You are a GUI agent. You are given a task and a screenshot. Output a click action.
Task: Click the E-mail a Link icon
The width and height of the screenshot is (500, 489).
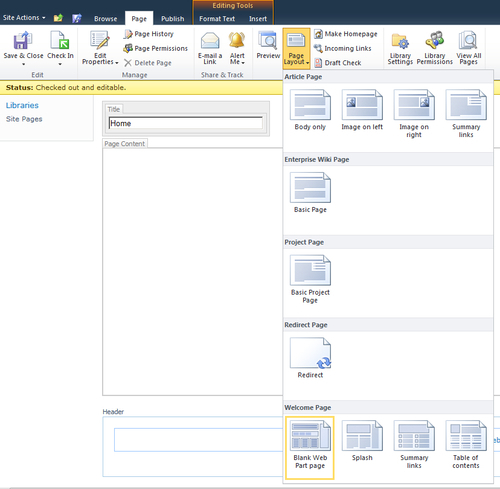click(x=210, y=41)
